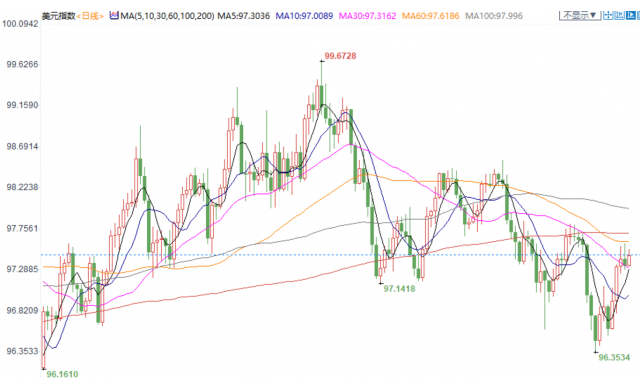This screenshot has width=640, height=390.
Task: Select the MA10:97.0089 legend label
Action: 304,16
